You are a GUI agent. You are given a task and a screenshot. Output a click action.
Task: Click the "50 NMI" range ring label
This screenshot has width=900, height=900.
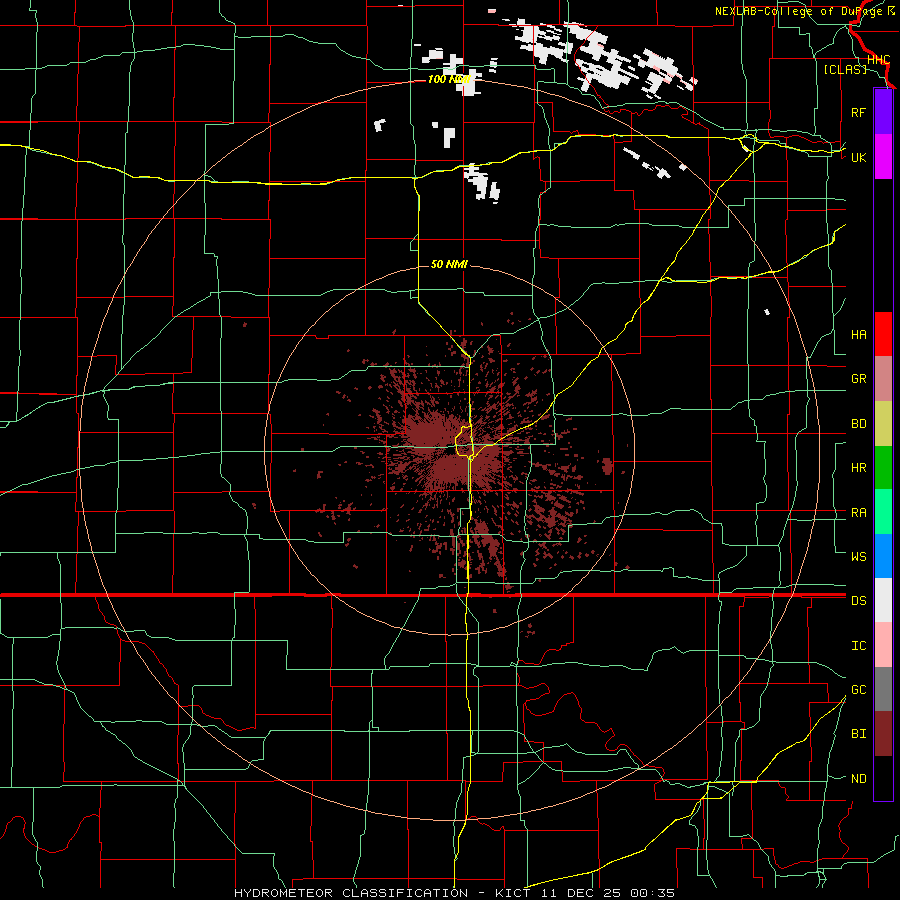click(x=449, y=264)
